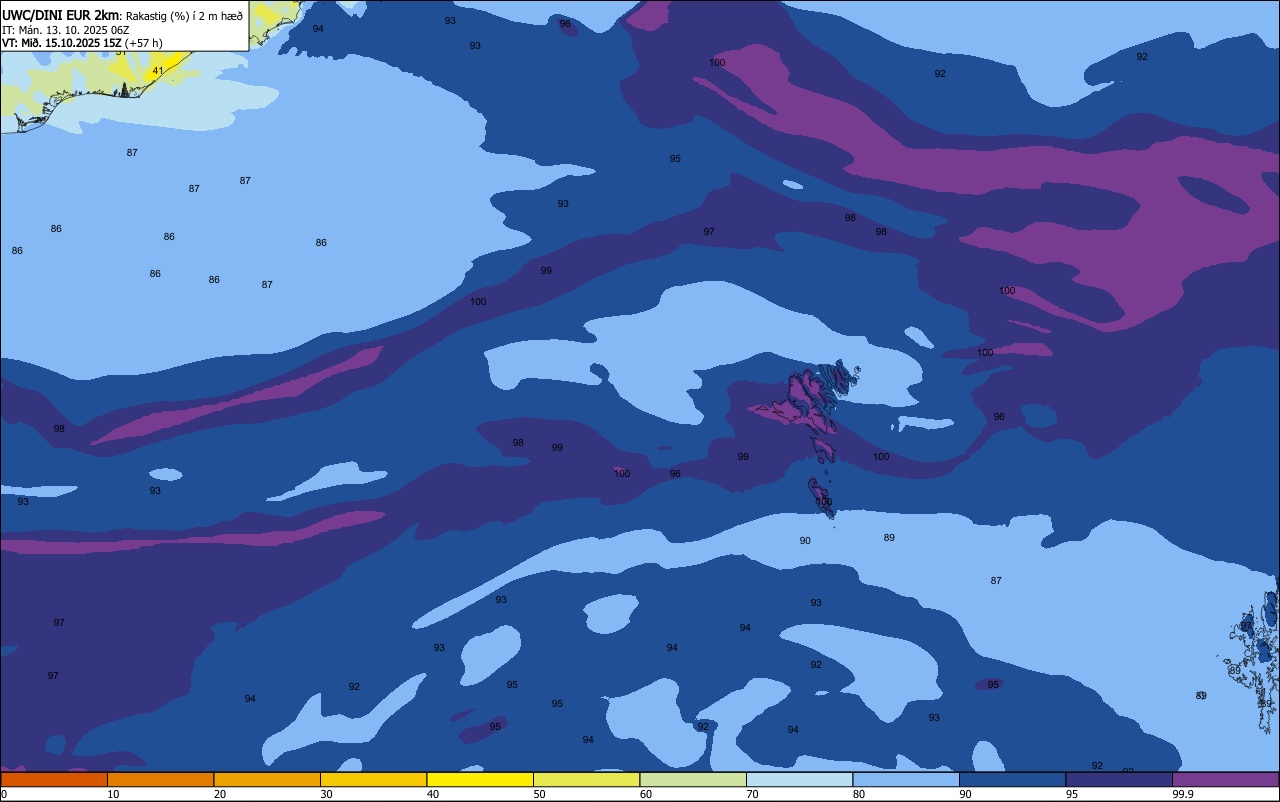This screenshot has height=802, width=1280.
Task: Select the orange 10–20 legend swatch
Action: click(160, 779)
